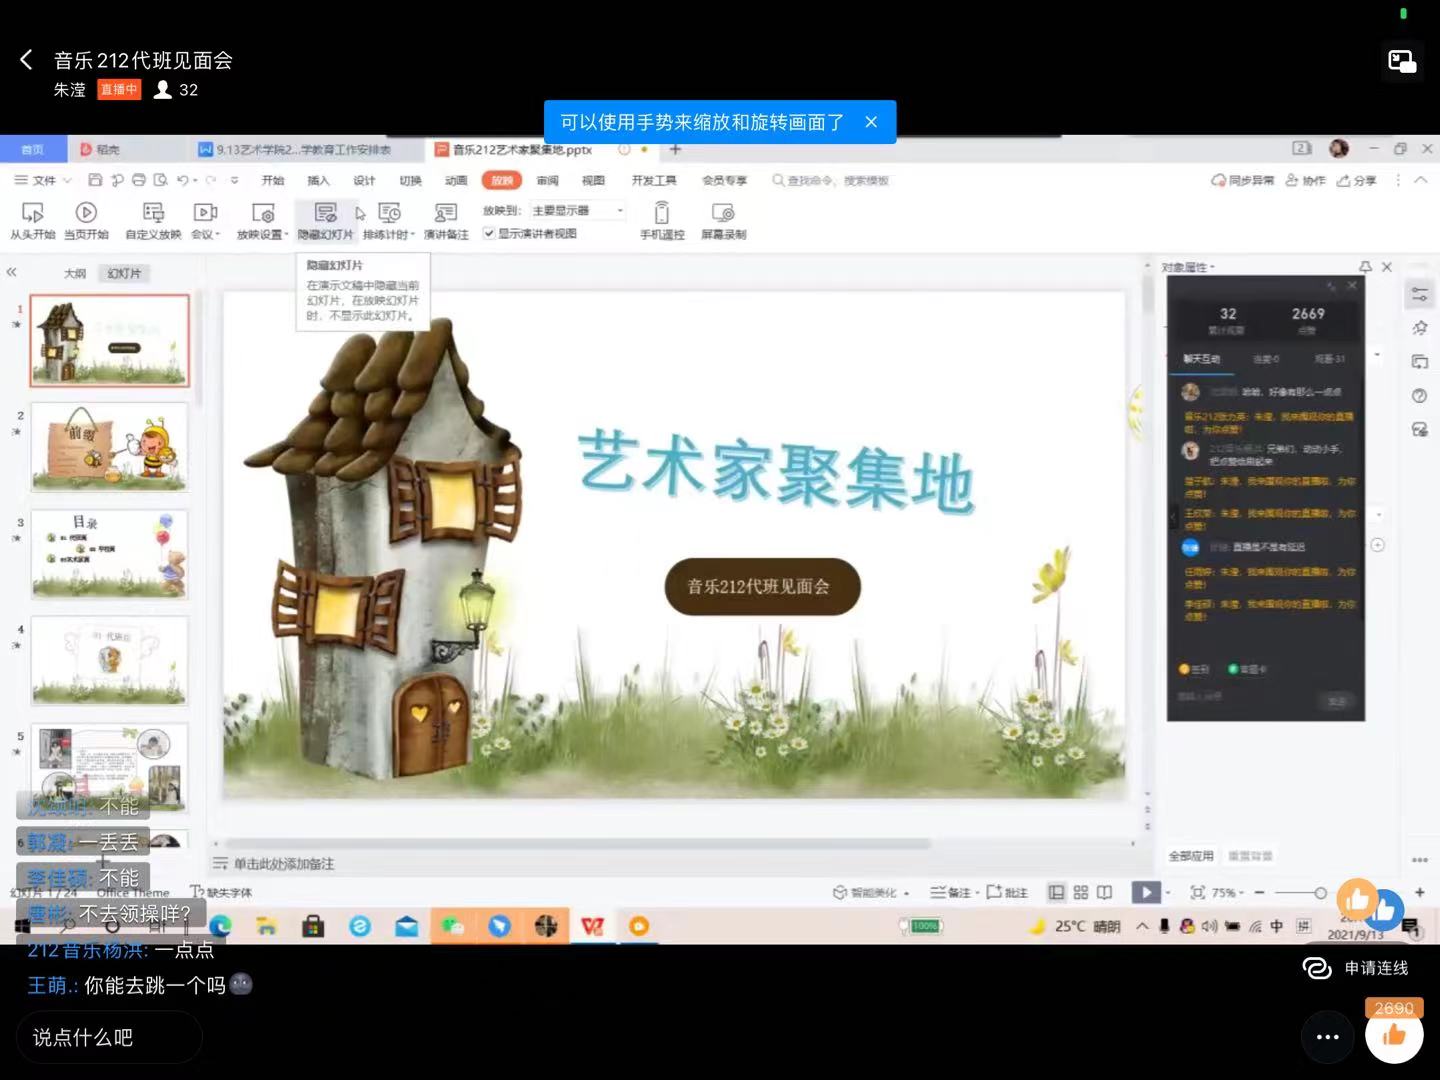The height and width of the screenshot is (1080, 1440).
Task: Start 屏幕录制 screen recording
Action: point(723,214)
